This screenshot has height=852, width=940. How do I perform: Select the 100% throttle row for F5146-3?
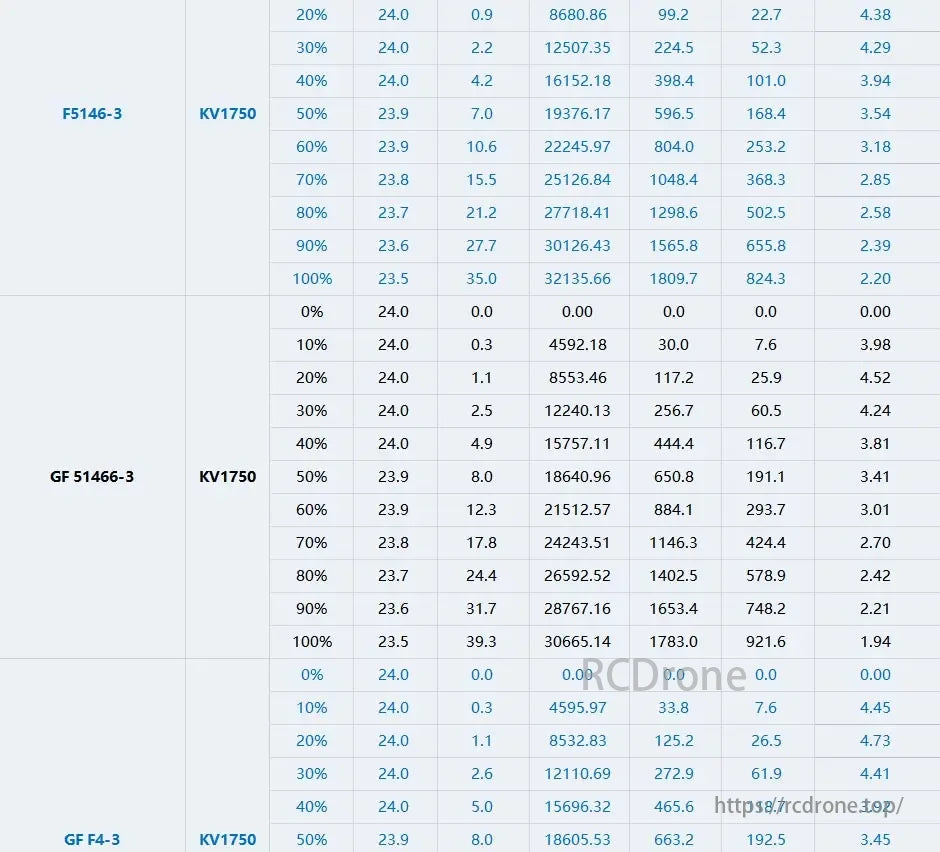[311, 279]
